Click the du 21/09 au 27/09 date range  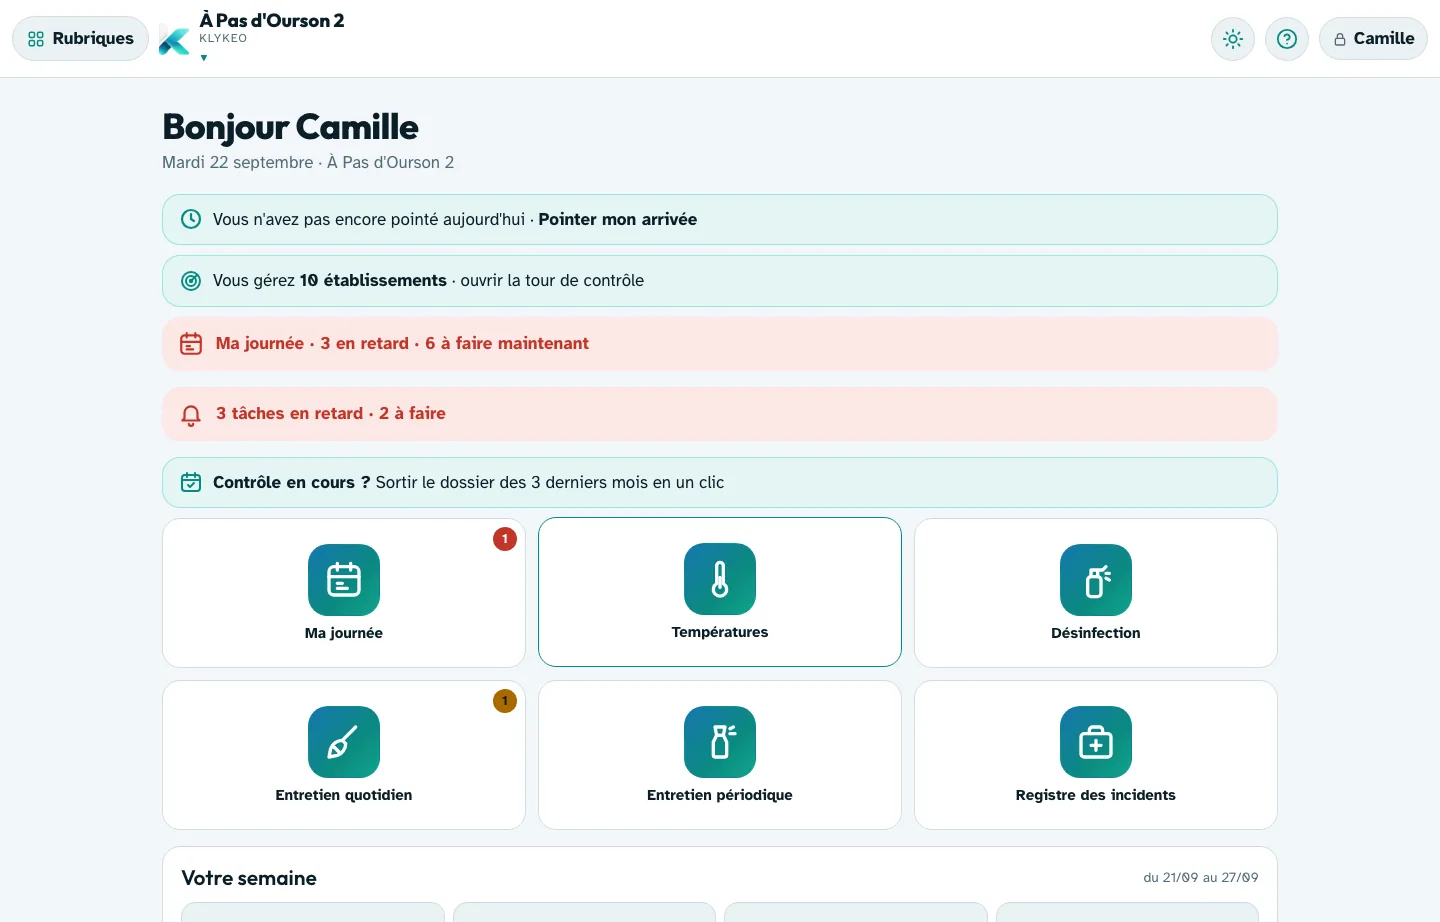coord(1201,877)
